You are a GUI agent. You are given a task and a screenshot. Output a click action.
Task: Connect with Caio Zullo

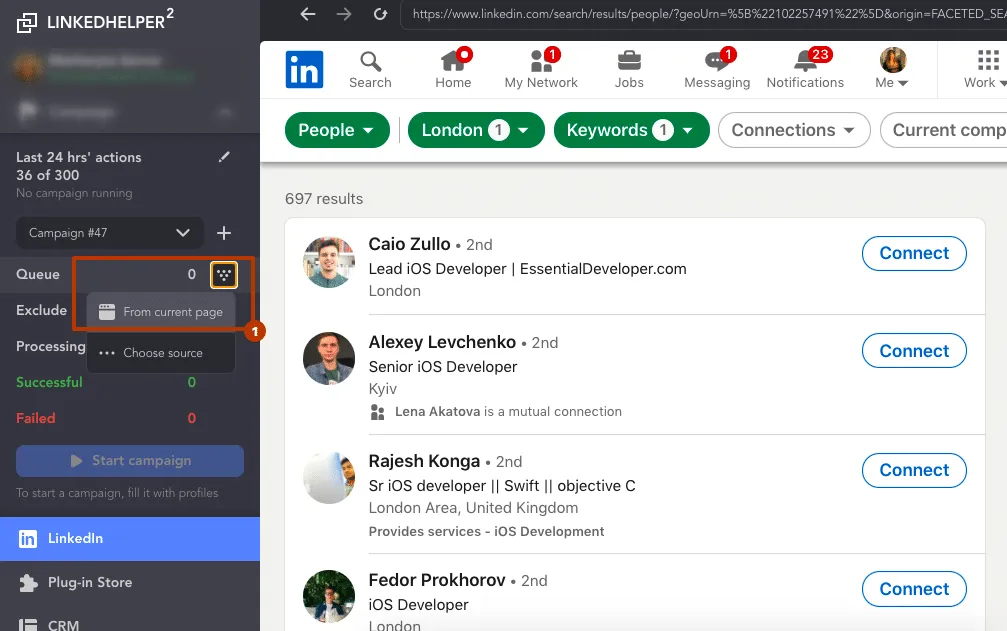(x=914, y=254)
